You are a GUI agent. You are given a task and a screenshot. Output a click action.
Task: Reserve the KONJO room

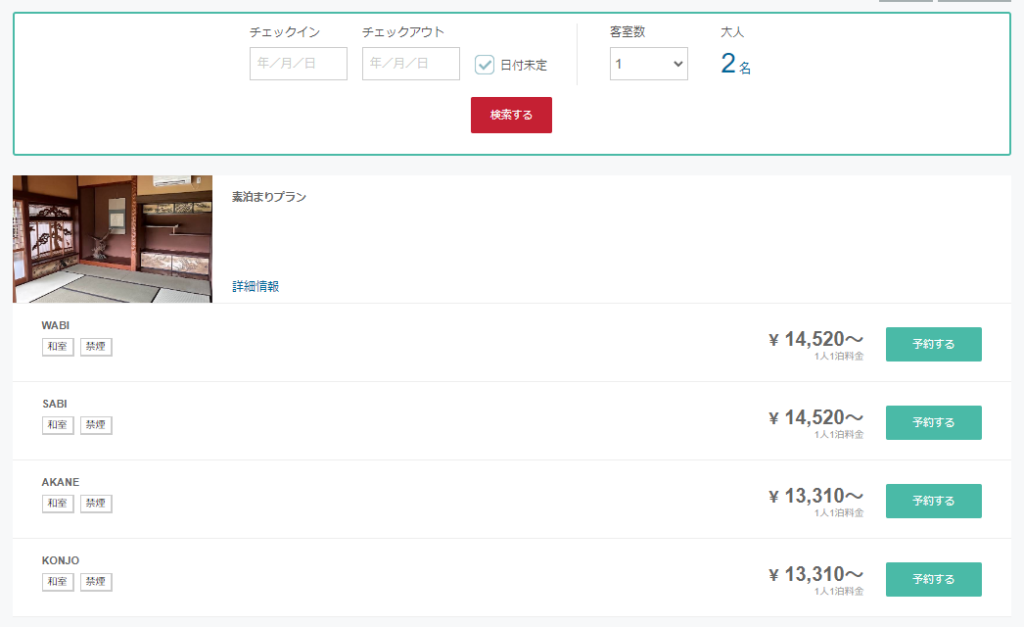pyautogui.click(x=933, y=579)
